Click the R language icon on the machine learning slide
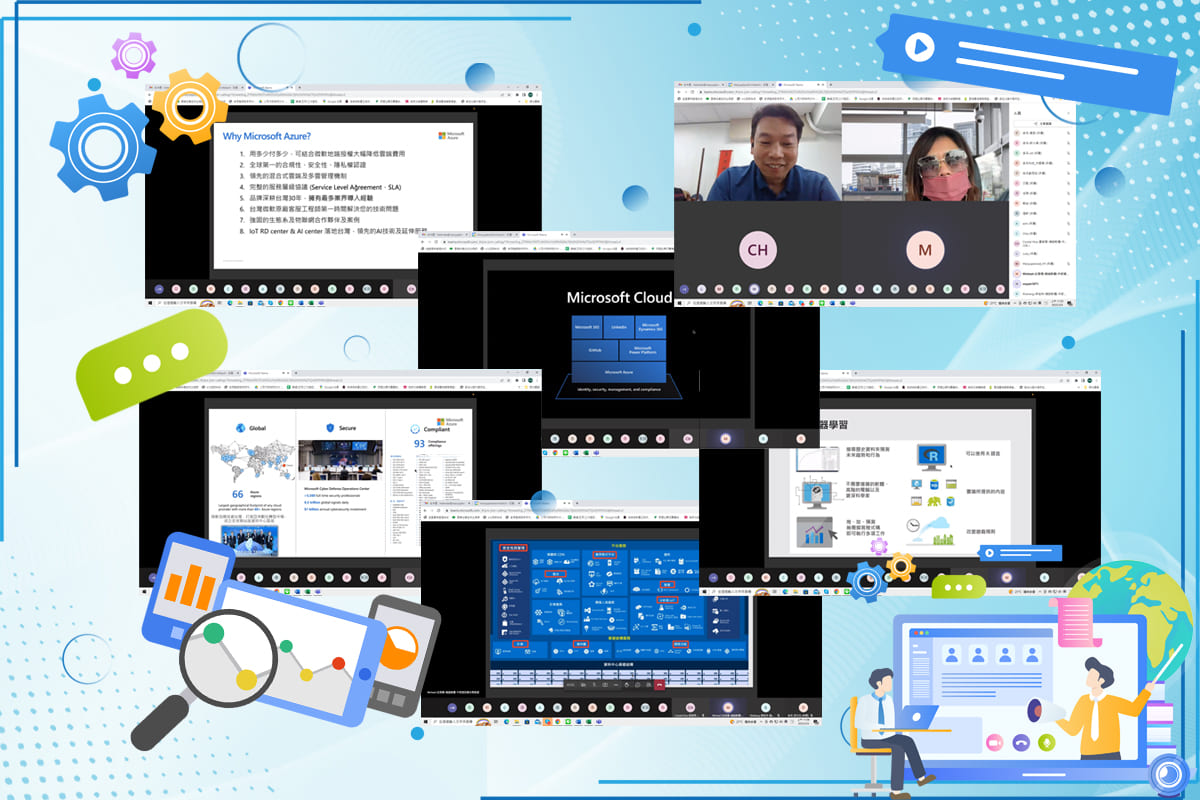The width and height of the screenshot is (1200, 800). pyautogui.click(x=932, y=458)
